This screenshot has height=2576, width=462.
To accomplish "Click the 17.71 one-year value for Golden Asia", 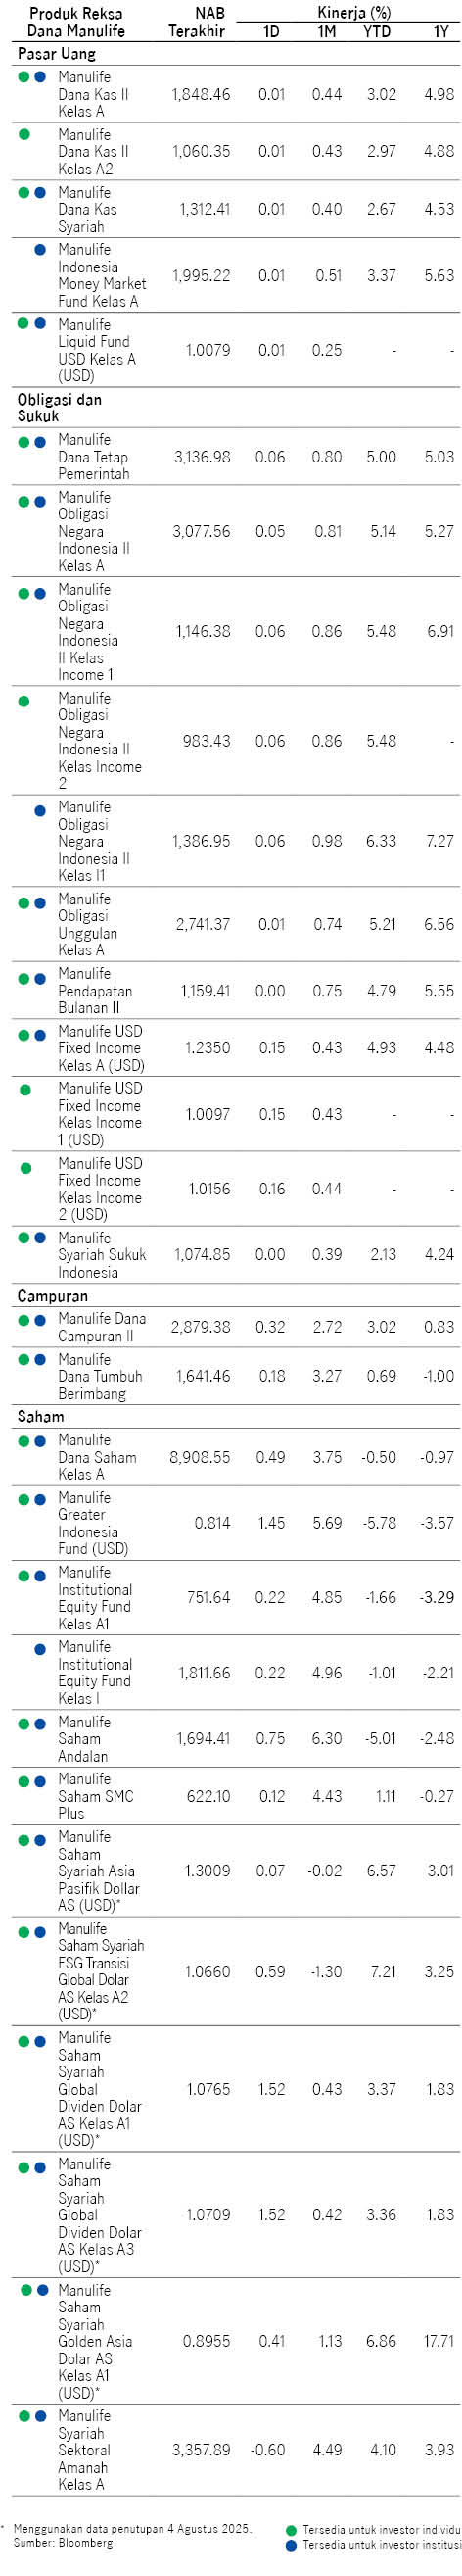I will 438,2341.
